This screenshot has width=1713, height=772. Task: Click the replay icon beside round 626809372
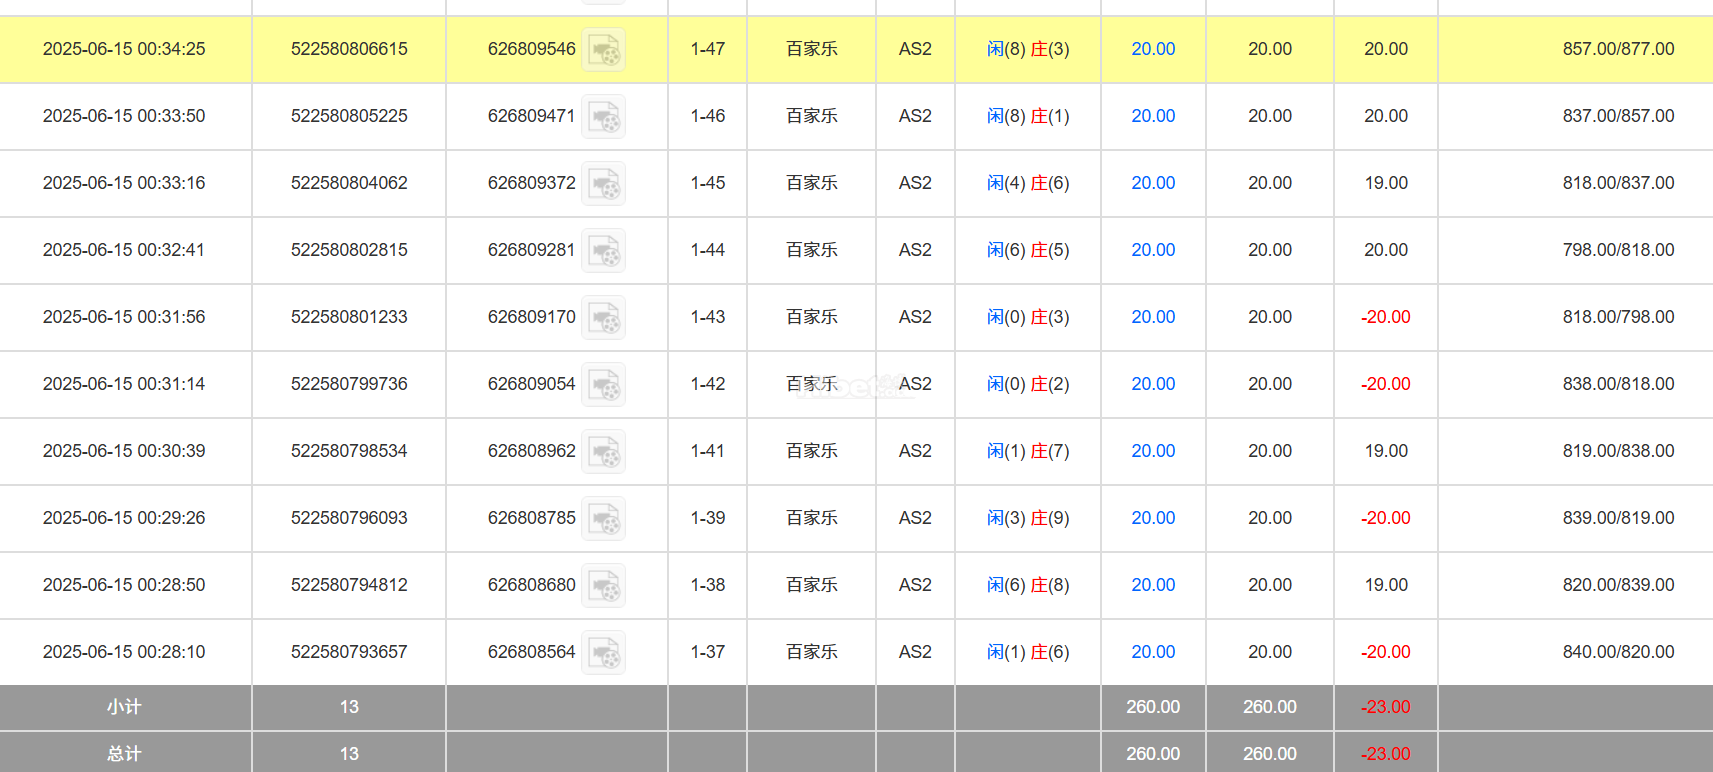pyautogui.click(x=604, y=184)
